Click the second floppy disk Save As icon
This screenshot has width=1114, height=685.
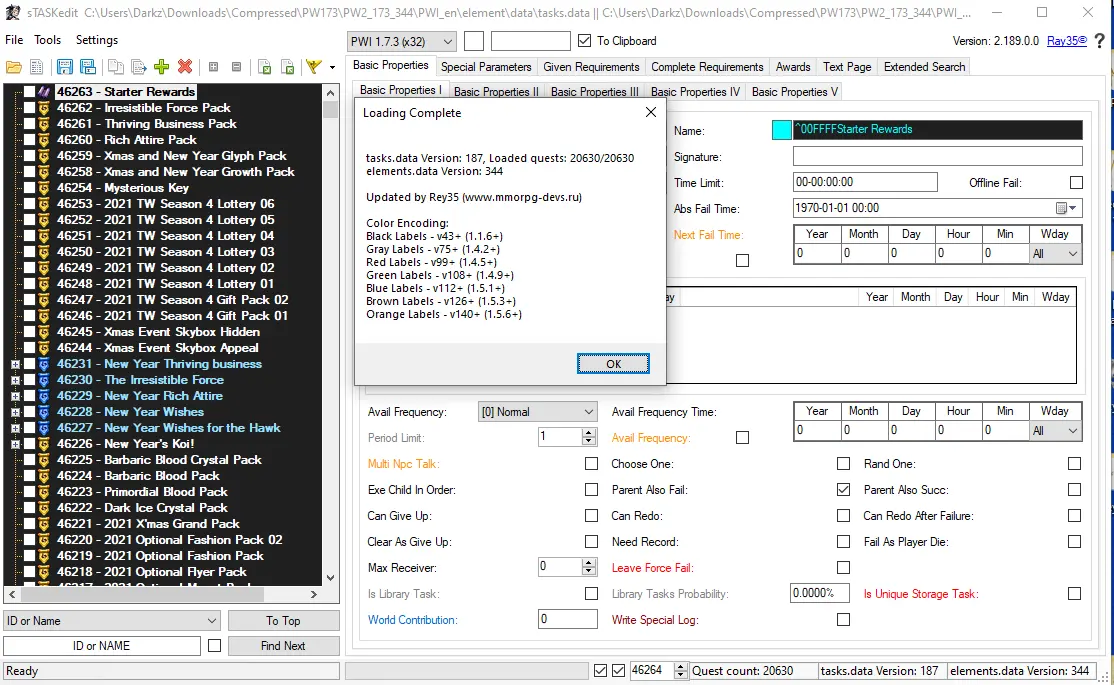(x=88, y=68)
